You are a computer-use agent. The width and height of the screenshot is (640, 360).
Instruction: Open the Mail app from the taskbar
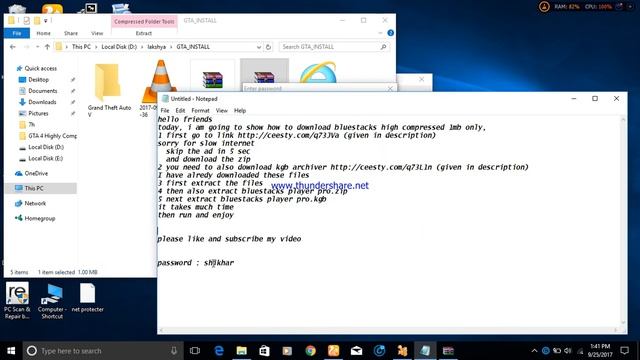click(356, 351)
